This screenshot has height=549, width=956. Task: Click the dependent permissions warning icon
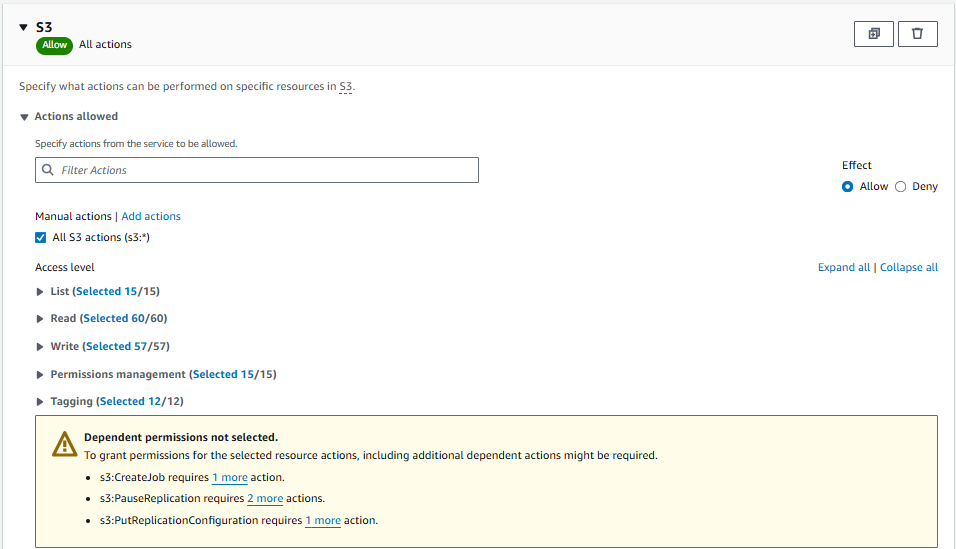tap(65, 444)
